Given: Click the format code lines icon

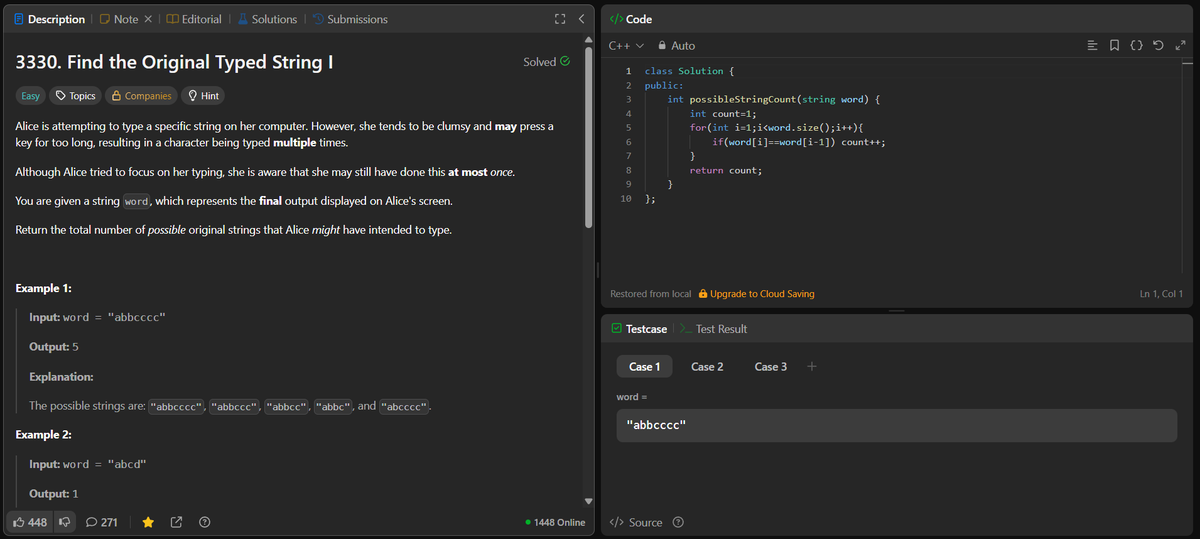Looking at the screenshot, I should tap(1094, 46).
